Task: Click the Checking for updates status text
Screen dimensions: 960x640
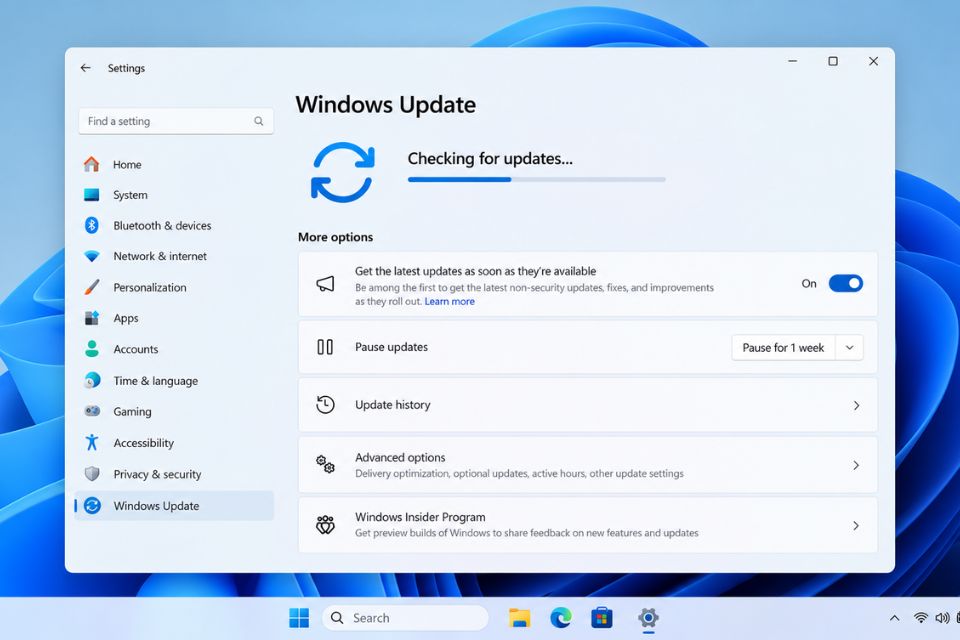Action: pyautogui.click(x=490, y=159)
